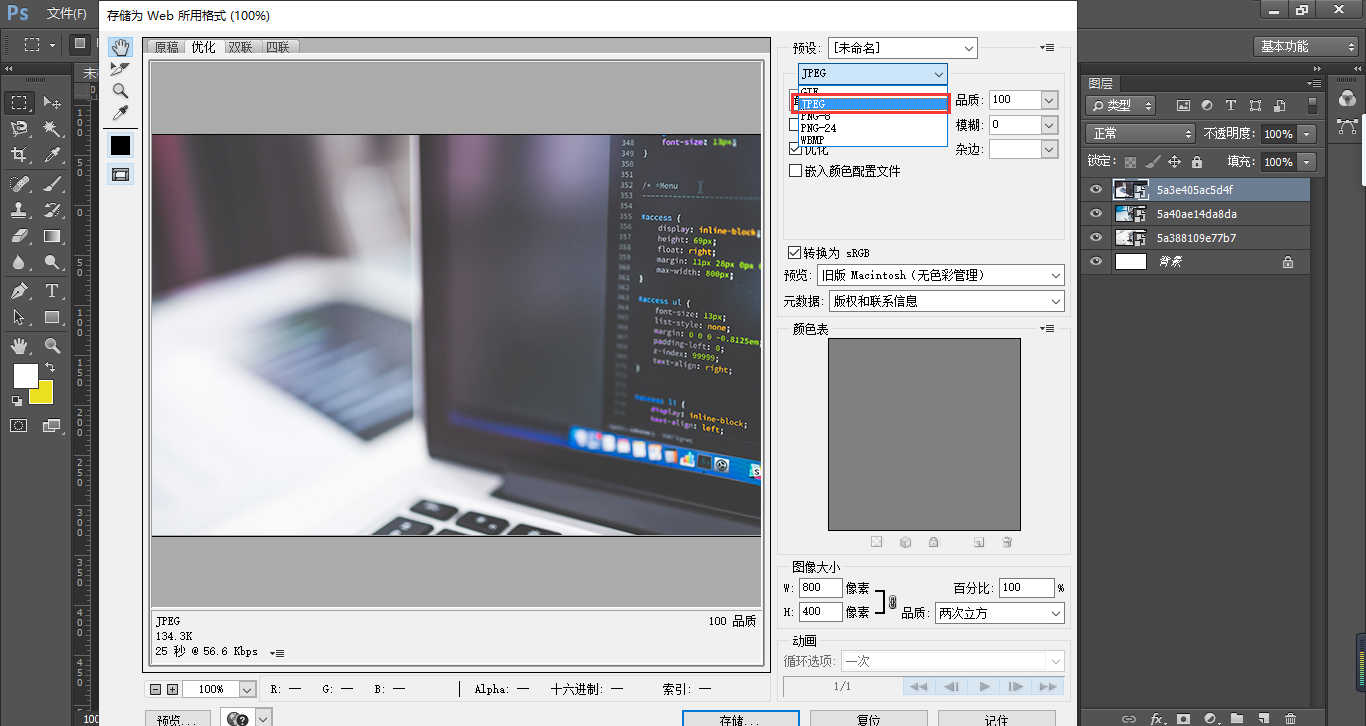Select the Rectangular Marquee tool in Photoshop toolbar

[x=19, y=103]
